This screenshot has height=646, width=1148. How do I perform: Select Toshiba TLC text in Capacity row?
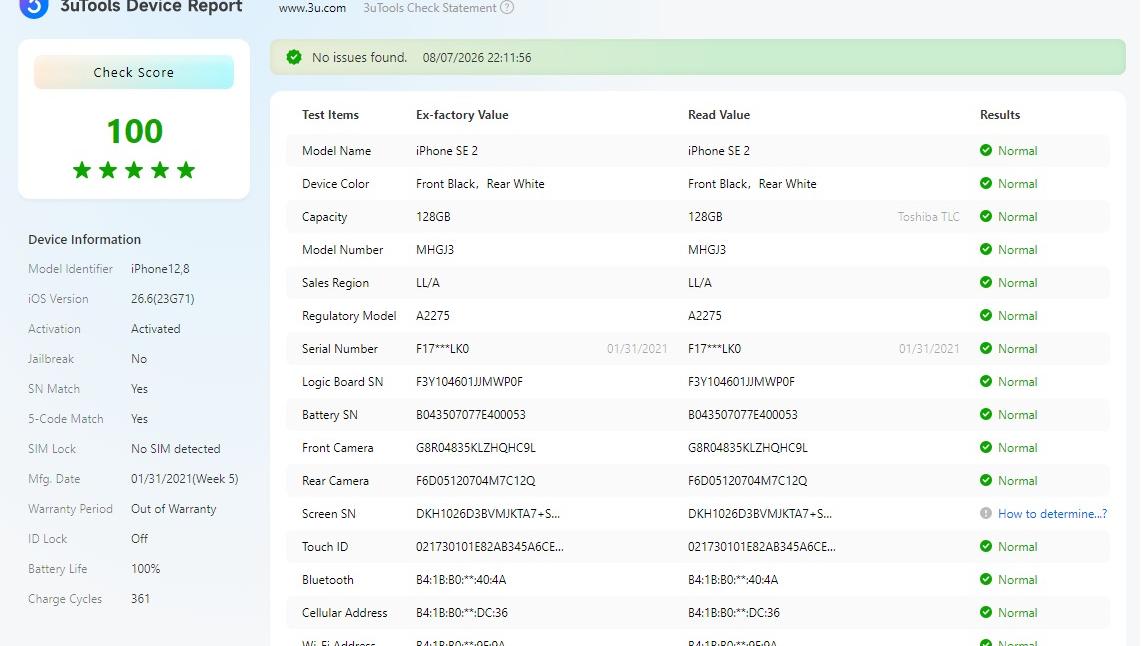click(x=928, y=217)
